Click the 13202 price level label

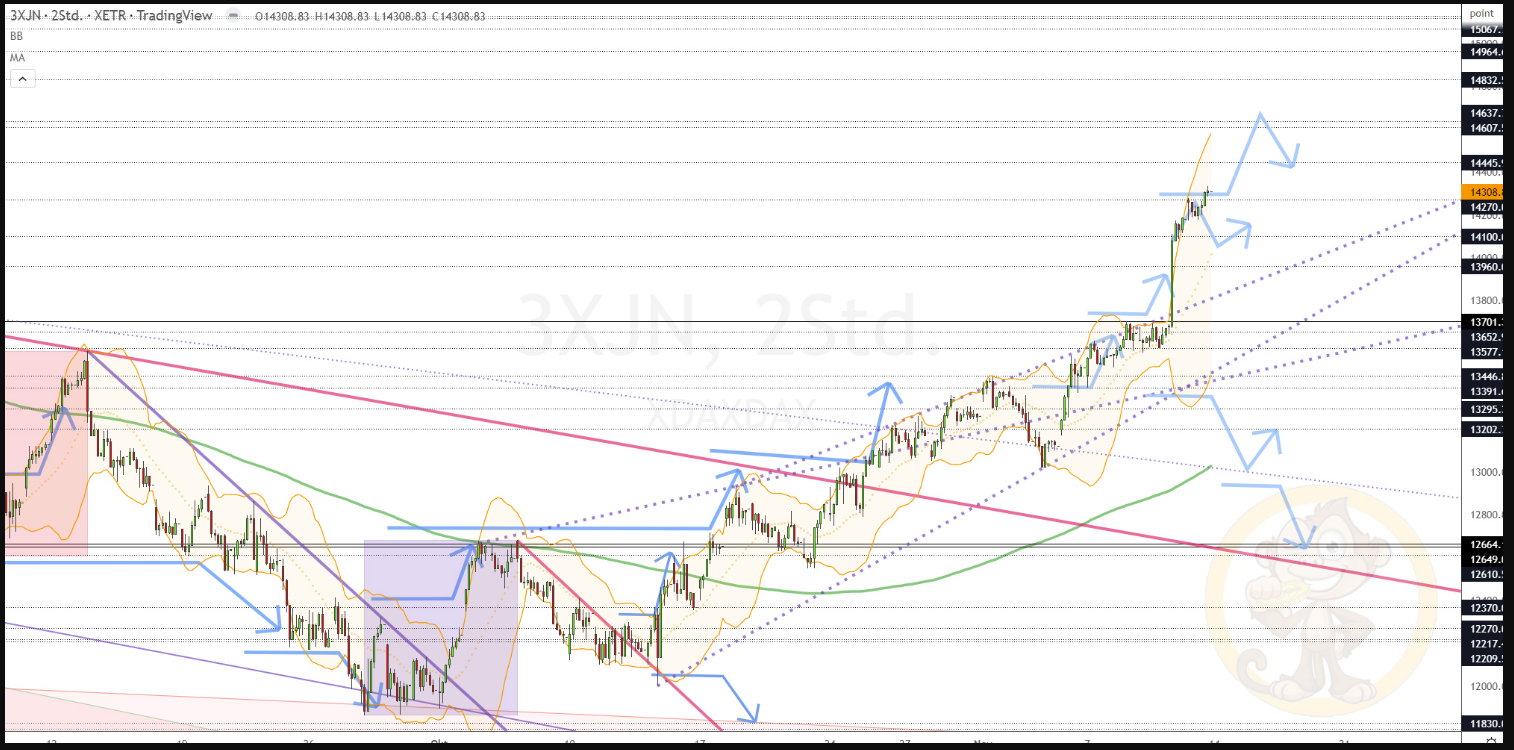point(1483,429)
